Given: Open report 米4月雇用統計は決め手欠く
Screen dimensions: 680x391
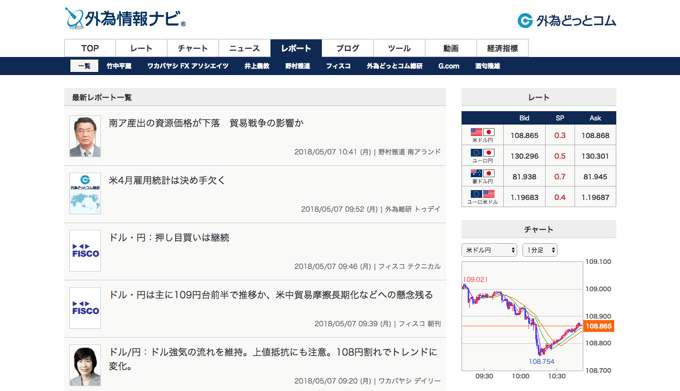Looking at the screenshot, I should (167, 180).
